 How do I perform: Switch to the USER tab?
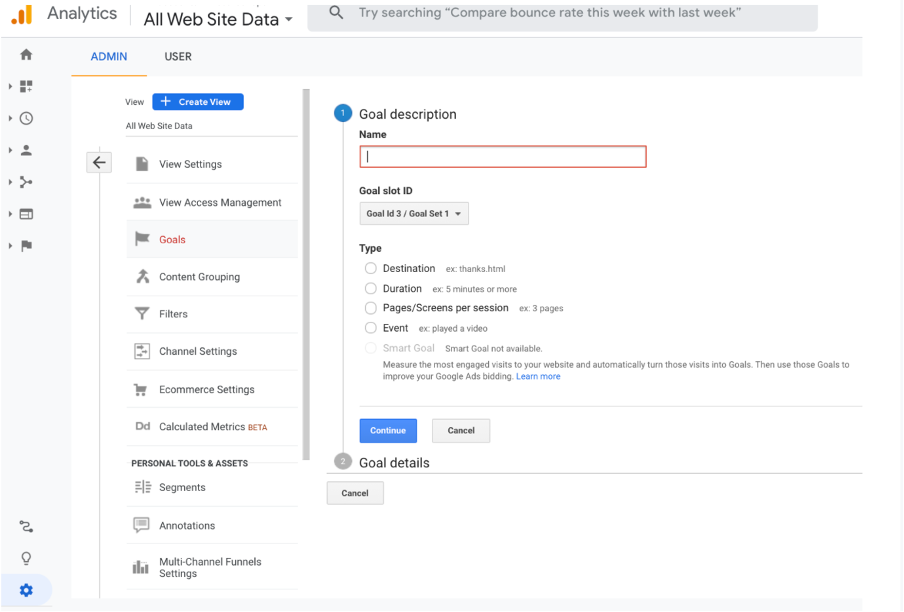point(178,57)
